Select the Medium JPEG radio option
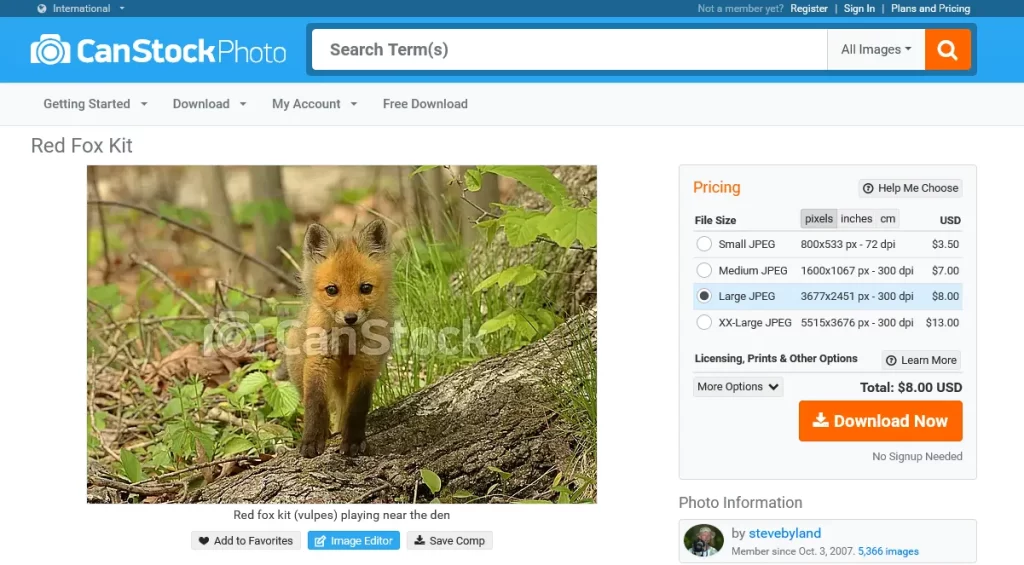Screen dimensions: 1024x565 [704, 270]
